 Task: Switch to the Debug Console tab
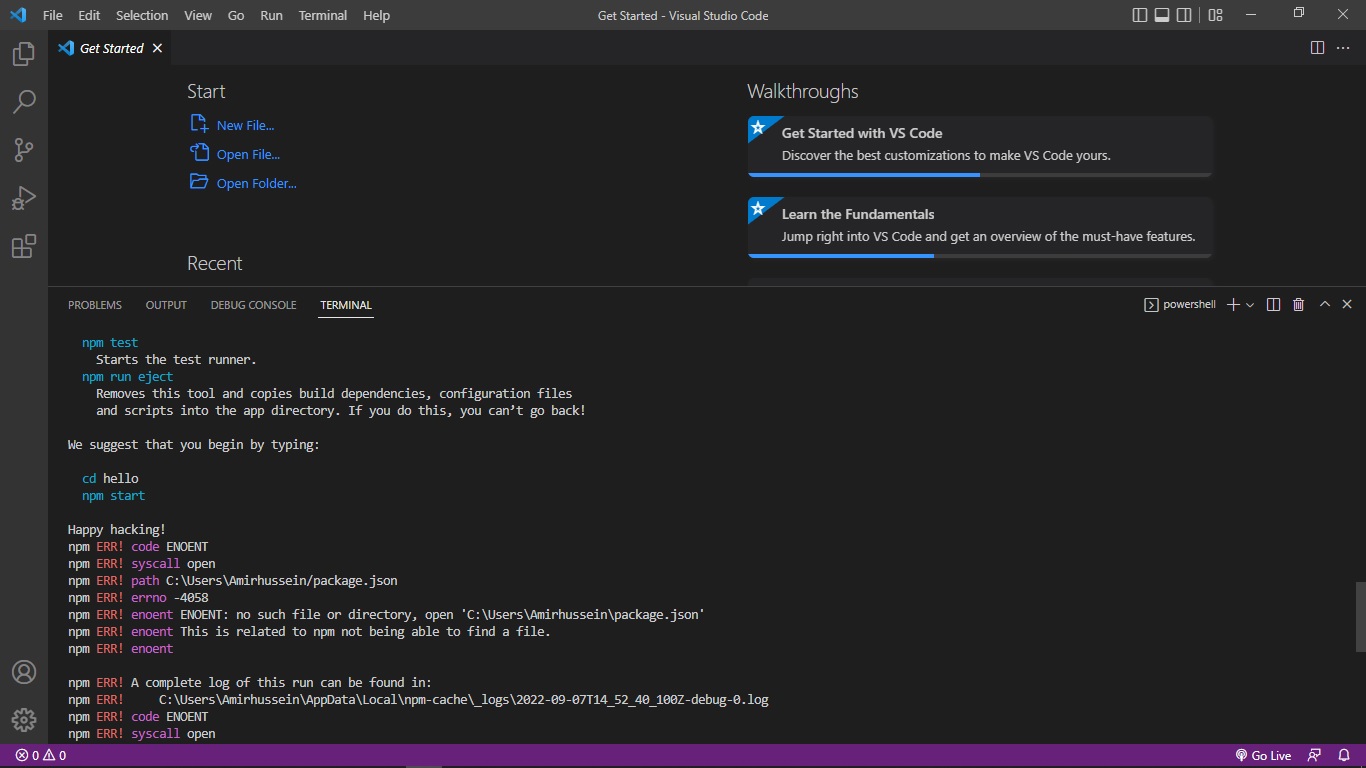(253, 305)
